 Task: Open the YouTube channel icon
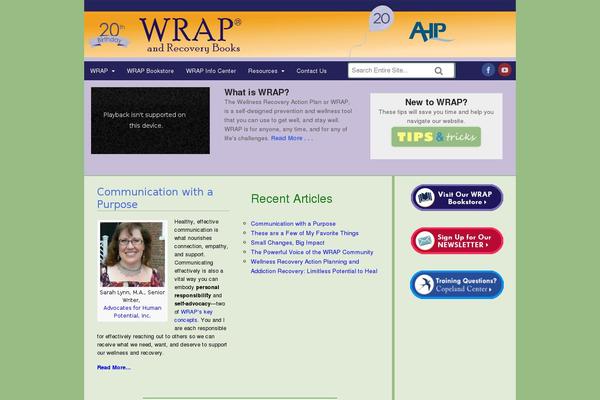point(504,70)
